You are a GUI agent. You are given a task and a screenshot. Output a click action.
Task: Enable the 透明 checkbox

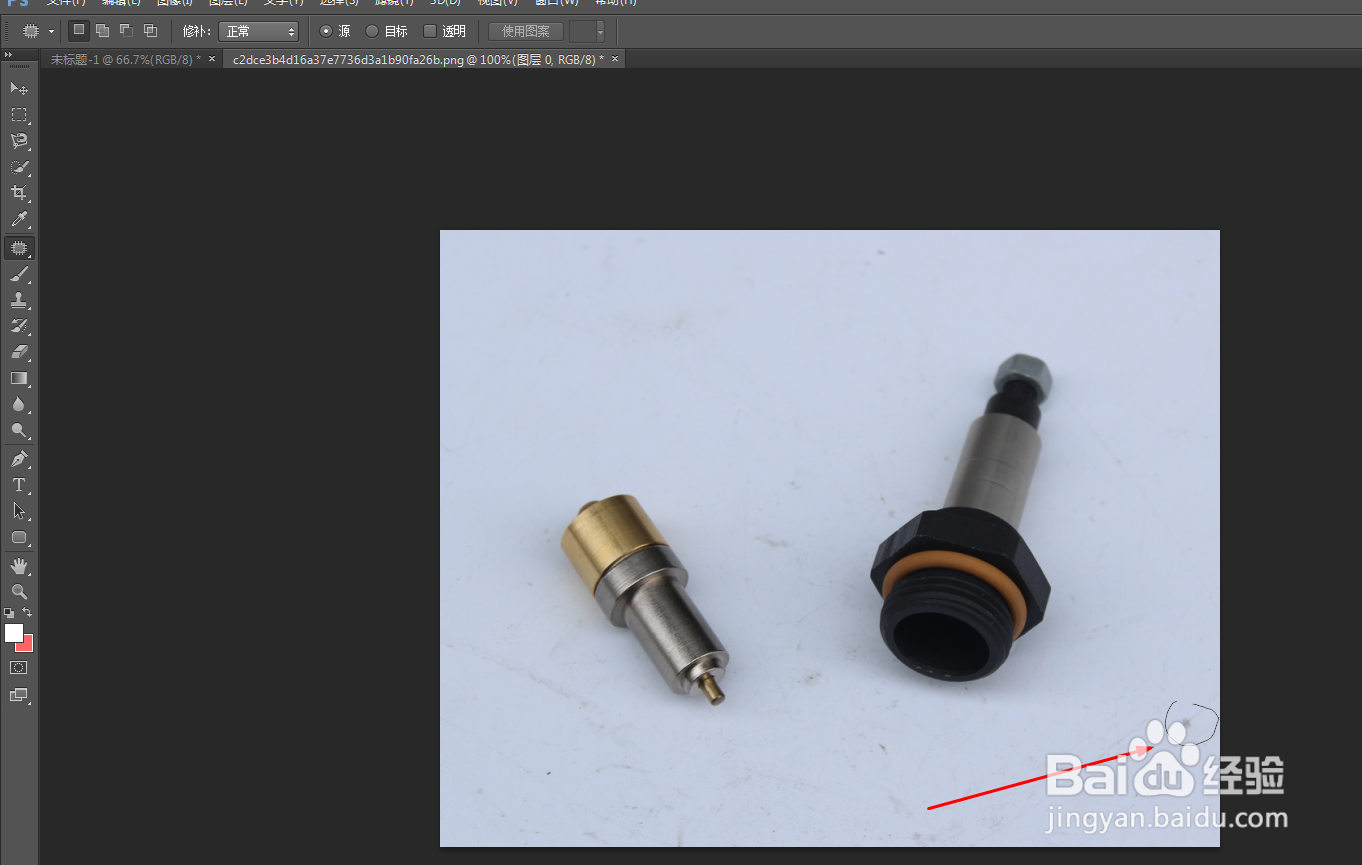click(430, 31)
